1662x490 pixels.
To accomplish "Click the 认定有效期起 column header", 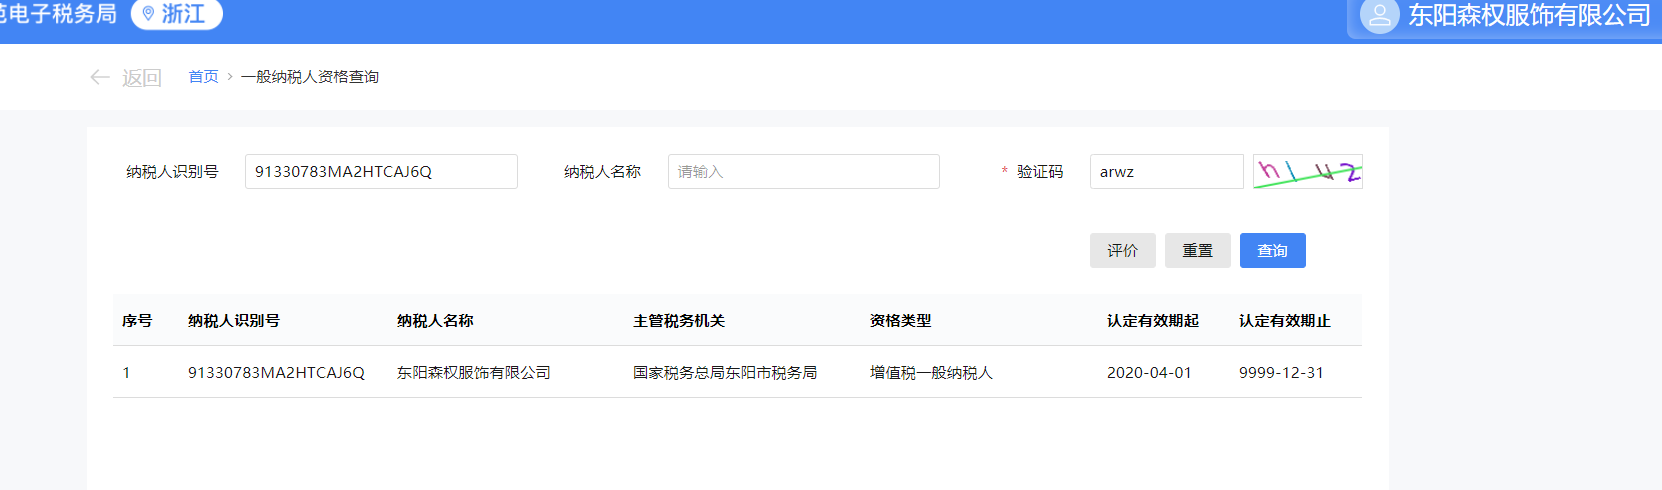I will pyautogui.click(x=1152, y=321).
